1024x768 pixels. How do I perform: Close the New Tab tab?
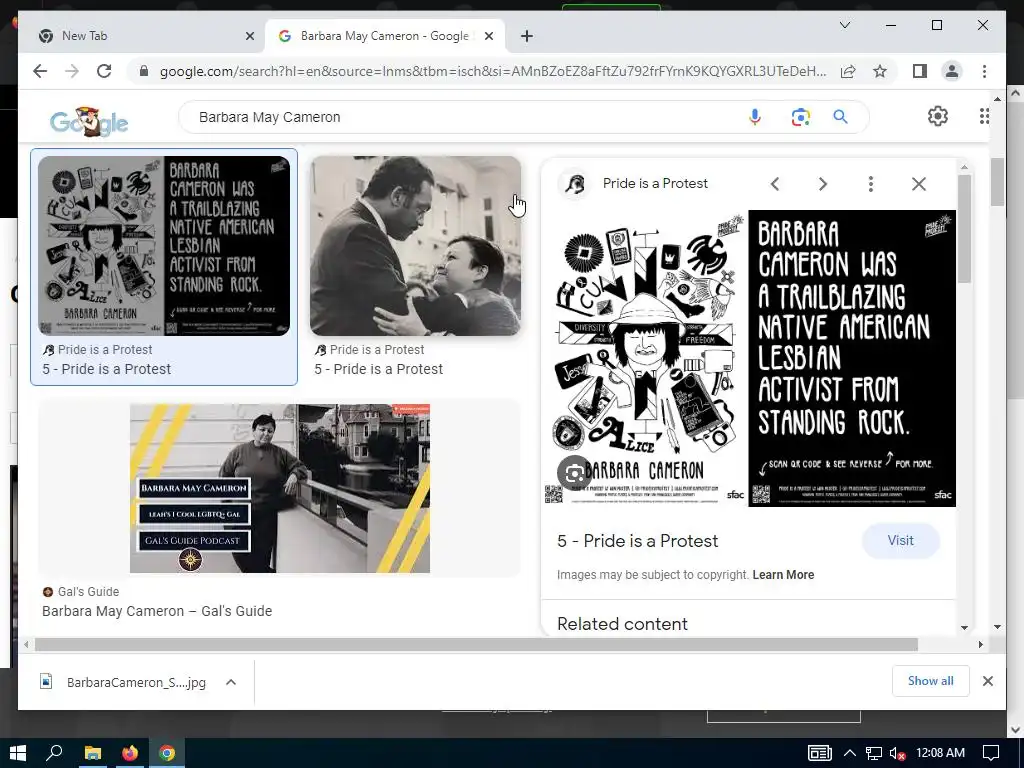(249, 36)
